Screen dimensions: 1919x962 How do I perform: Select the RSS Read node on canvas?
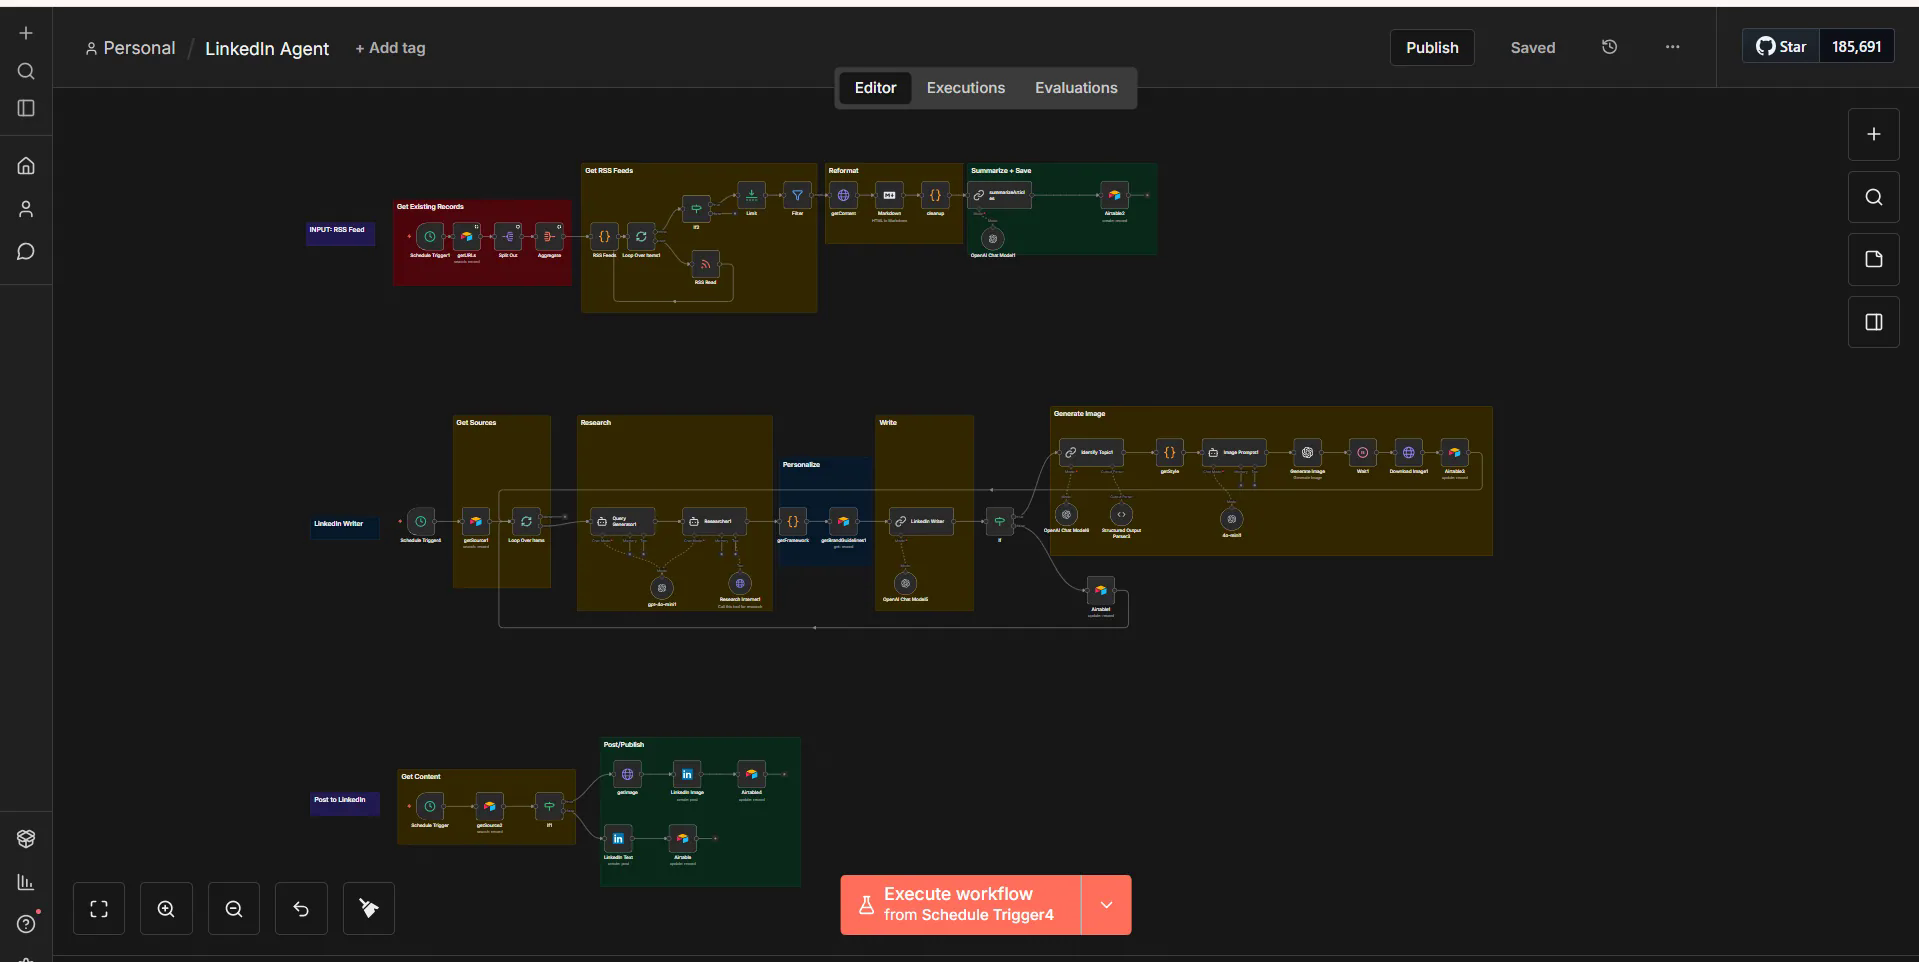(705, 264)
